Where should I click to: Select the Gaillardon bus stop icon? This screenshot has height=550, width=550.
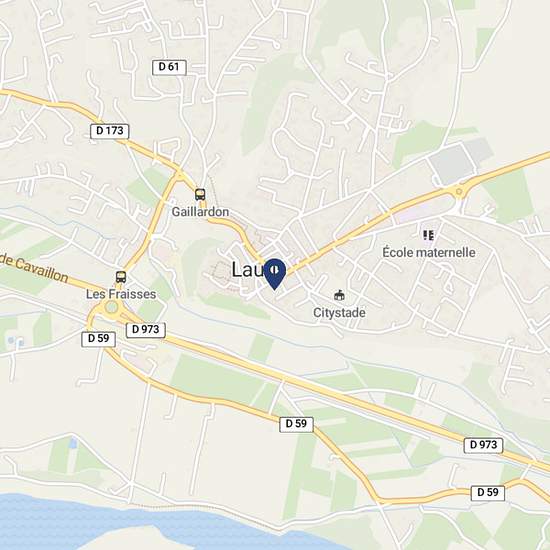click(200, 194)
